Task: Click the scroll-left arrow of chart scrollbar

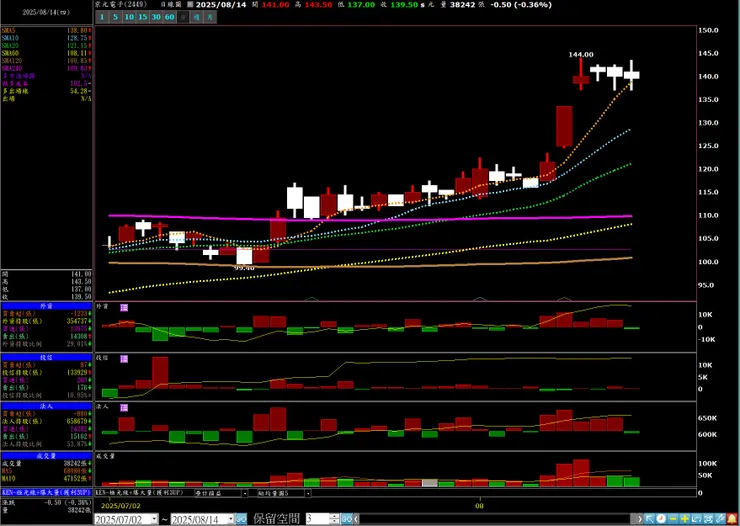Action: point(355,519)
